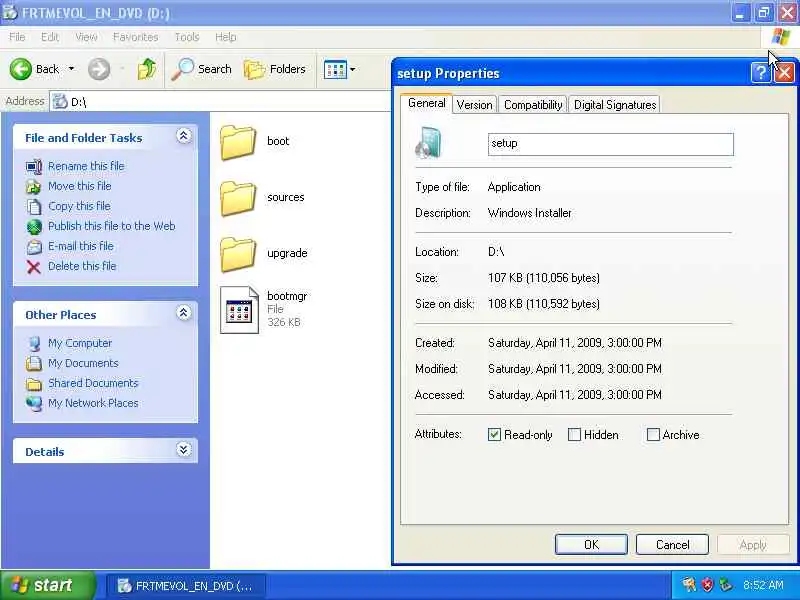The height and width of the screenshot is (600, 800).
Task: Check the Archive attribute
Action: 653,435
